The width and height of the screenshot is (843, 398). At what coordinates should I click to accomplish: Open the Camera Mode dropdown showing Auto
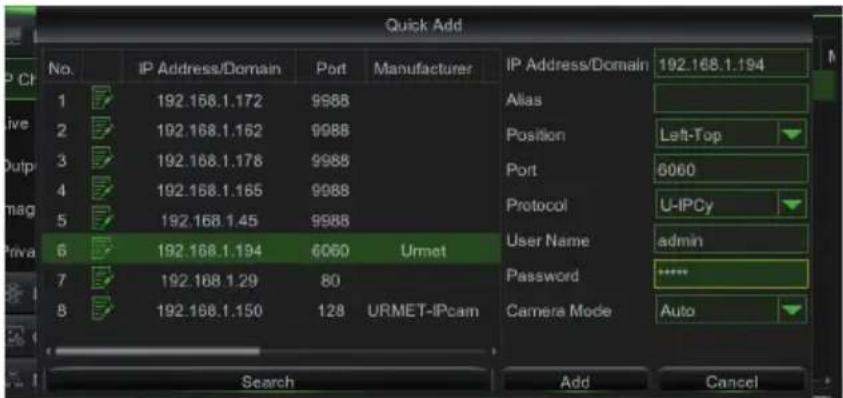pos(731,311)
